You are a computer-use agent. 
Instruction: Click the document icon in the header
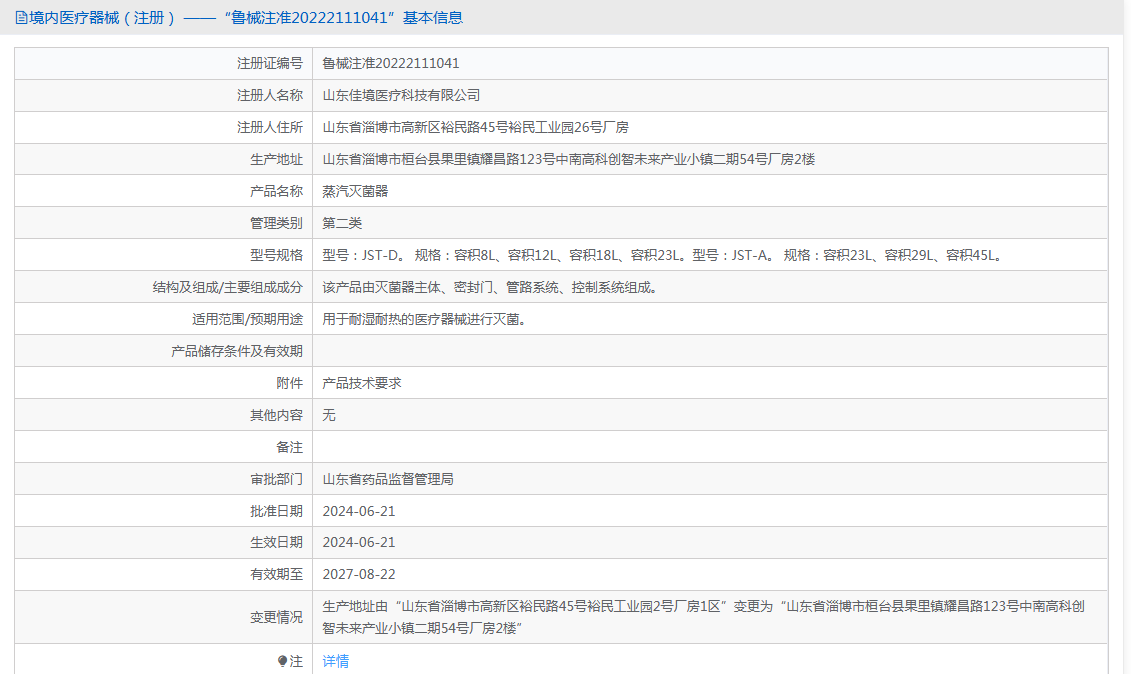[x=22, y=18]
